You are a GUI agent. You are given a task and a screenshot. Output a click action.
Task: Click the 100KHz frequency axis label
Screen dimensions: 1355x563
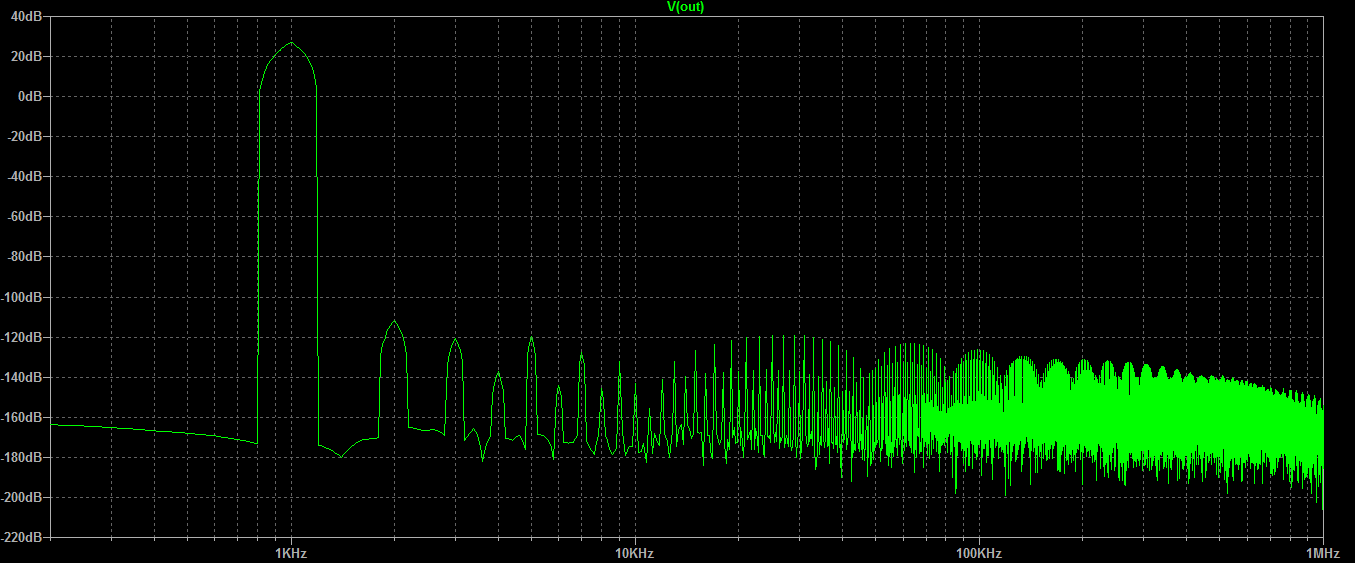[x=979, y=553]
